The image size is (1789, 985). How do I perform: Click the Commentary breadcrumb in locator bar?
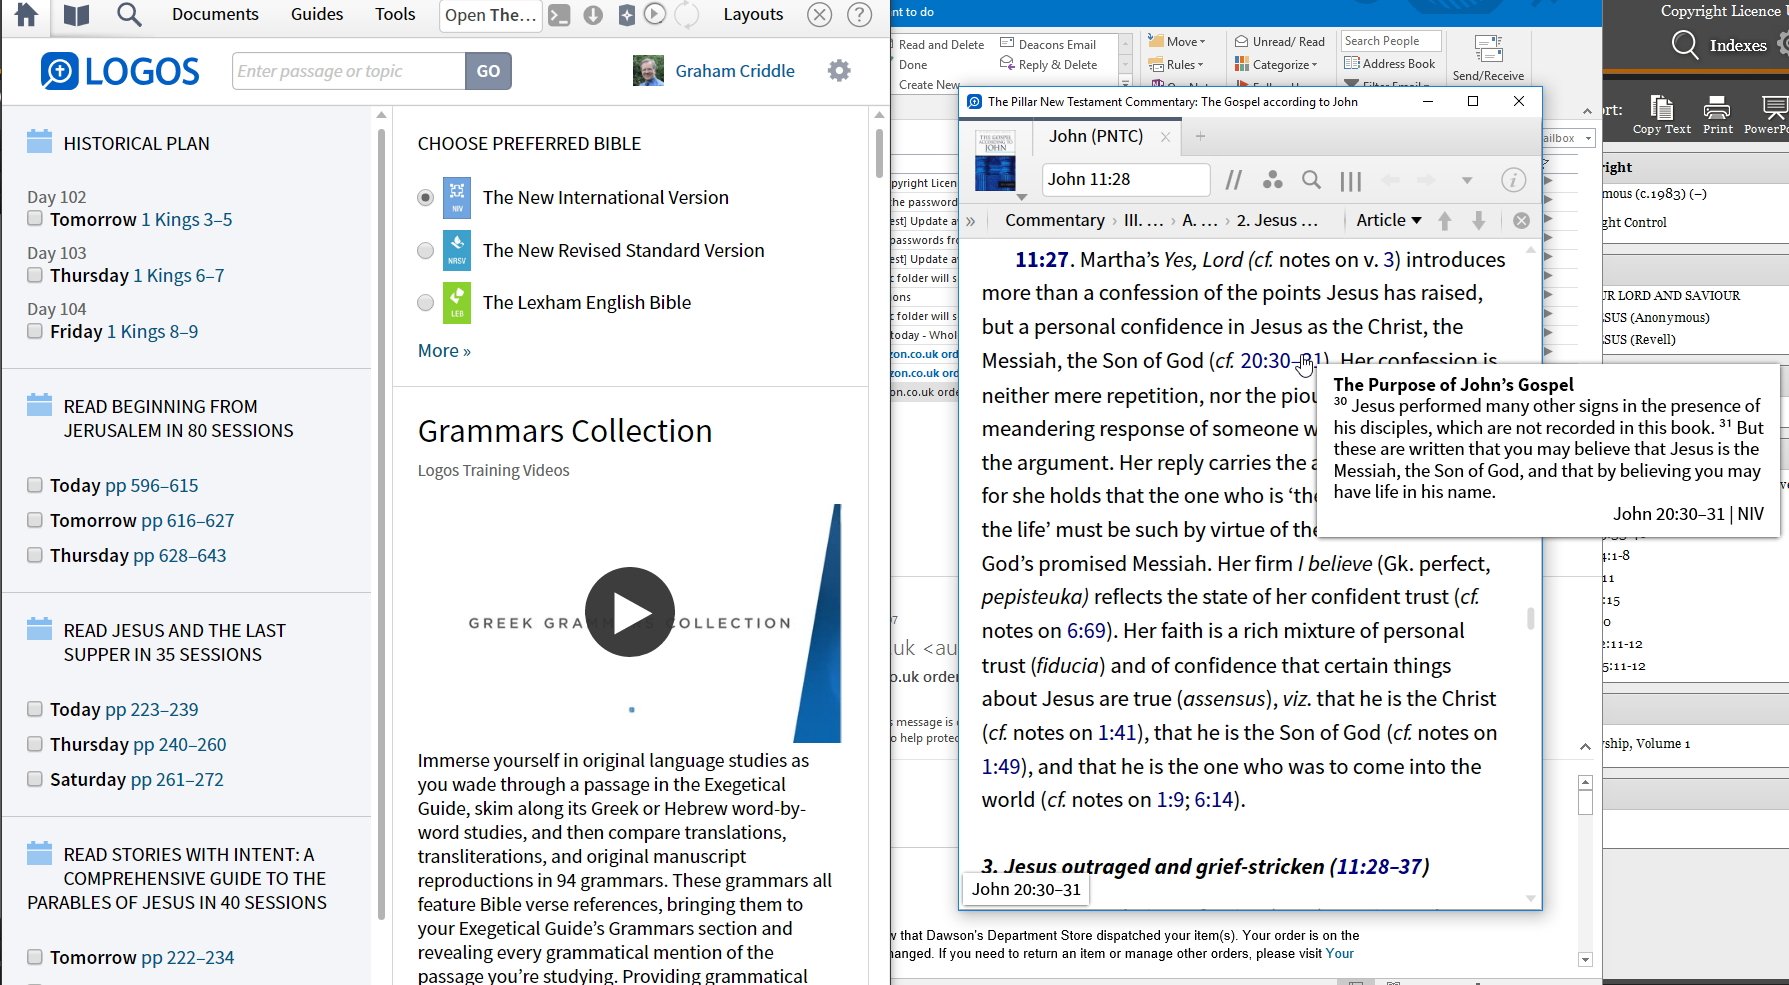(1055, 220)
